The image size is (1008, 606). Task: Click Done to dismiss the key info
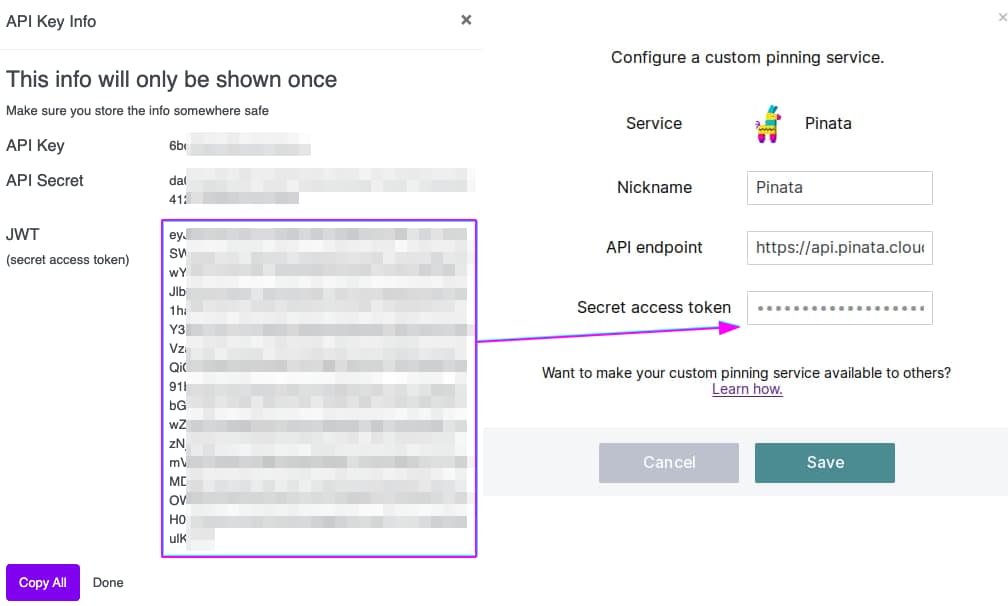point(107,582)
